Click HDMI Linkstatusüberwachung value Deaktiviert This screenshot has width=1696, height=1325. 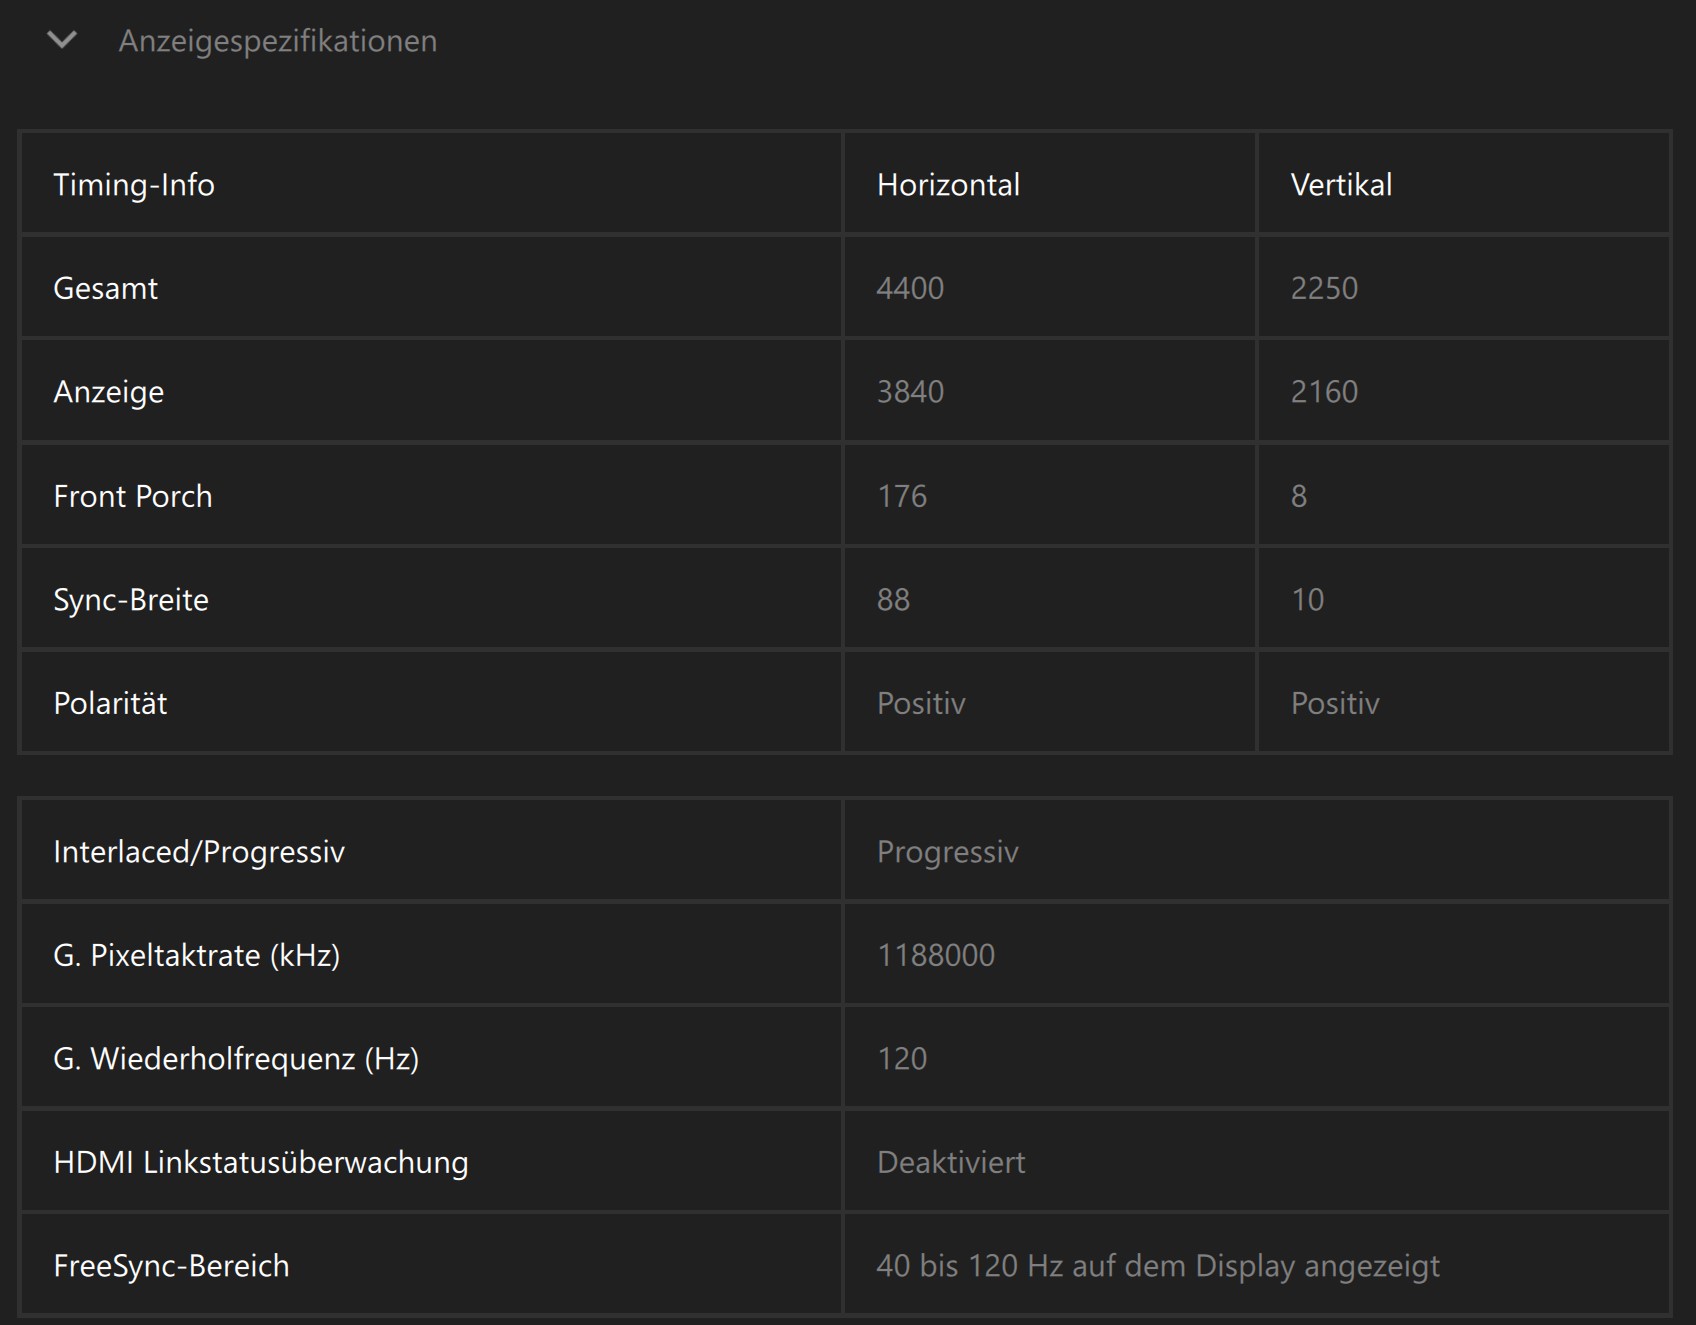951,1163
